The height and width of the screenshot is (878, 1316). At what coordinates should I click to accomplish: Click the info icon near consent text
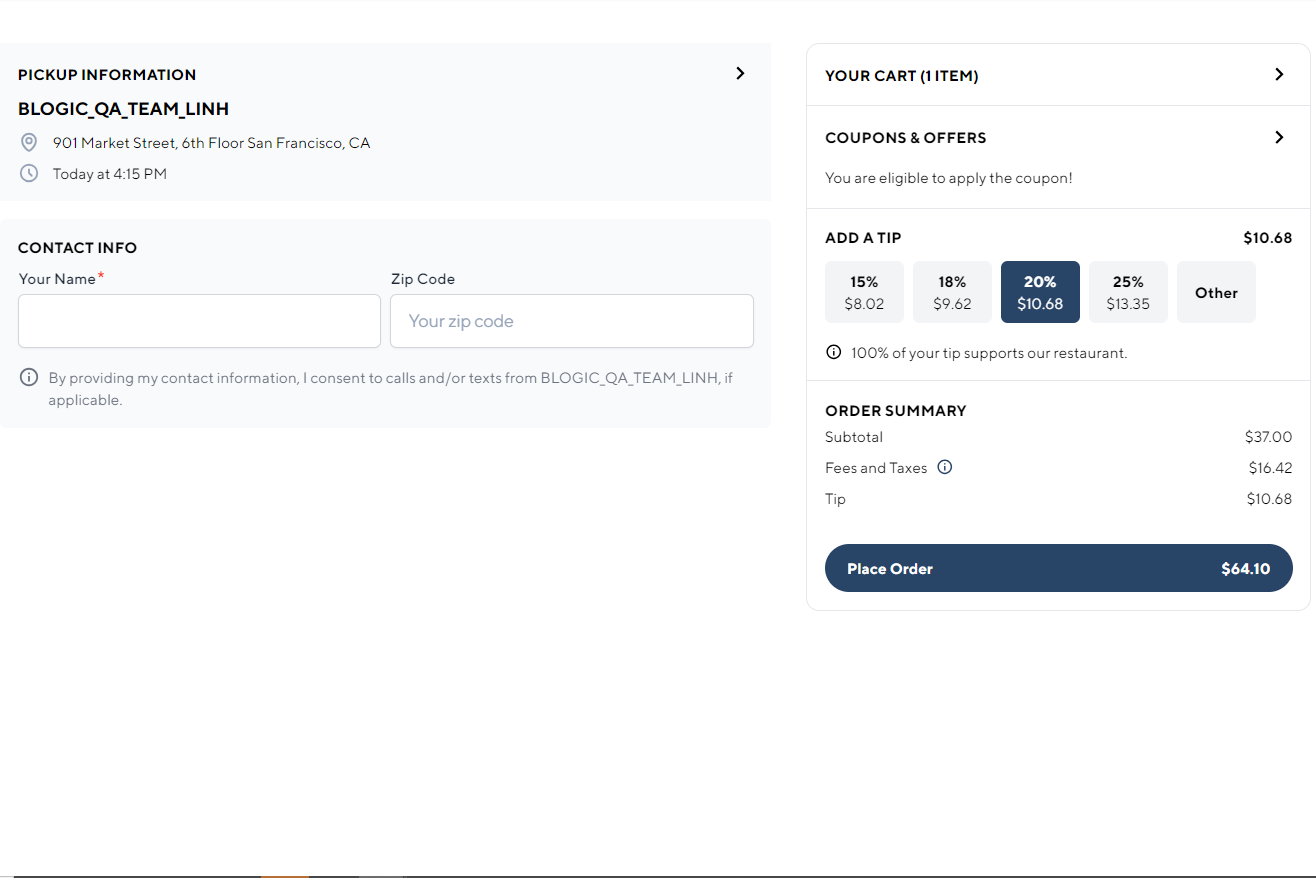point(28,377)
